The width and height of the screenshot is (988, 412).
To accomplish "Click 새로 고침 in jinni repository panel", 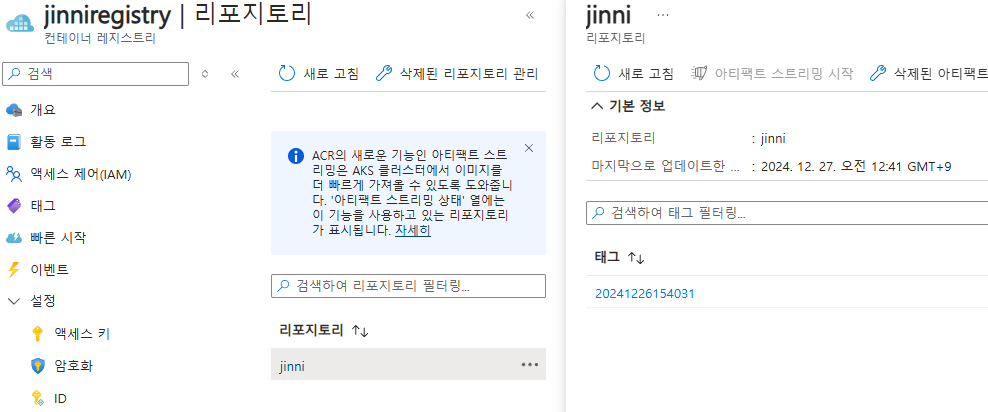I will [x=634, y=74].
